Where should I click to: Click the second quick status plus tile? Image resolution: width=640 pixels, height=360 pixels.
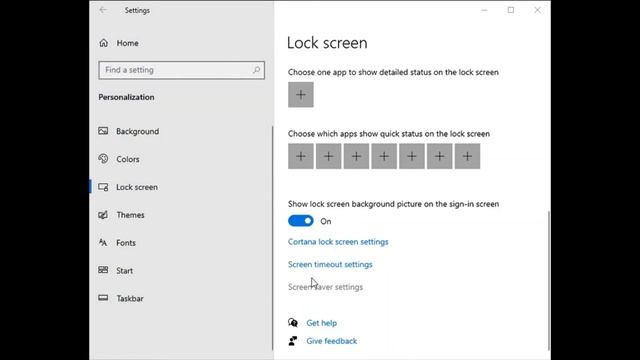pyautogui.click(x=329, y=156)
